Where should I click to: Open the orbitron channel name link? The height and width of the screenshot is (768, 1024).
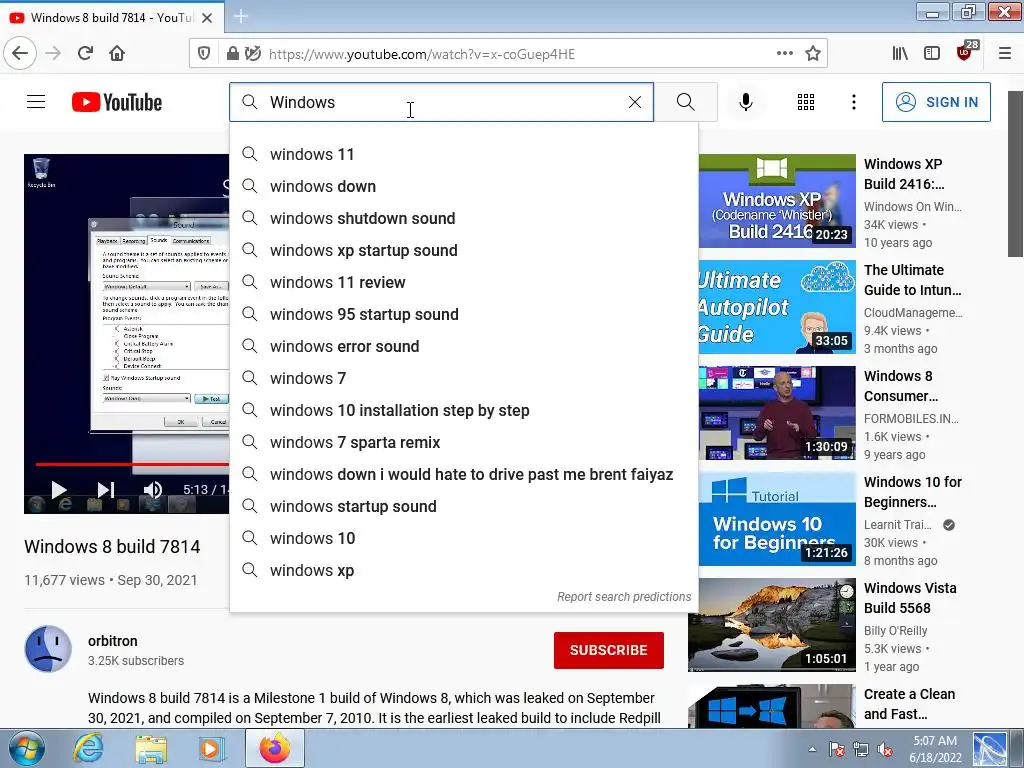tap(112, 641)
